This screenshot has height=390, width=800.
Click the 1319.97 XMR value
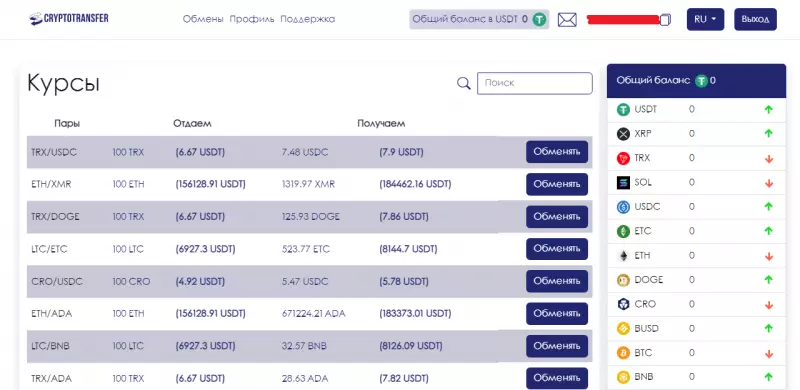tap(308, 184)
